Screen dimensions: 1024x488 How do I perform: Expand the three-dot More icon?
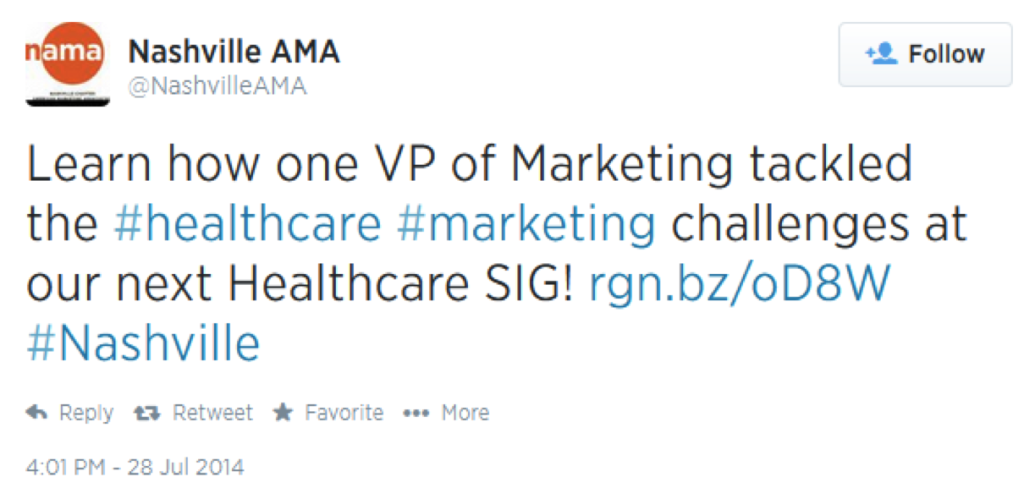[x=415, y=413]
